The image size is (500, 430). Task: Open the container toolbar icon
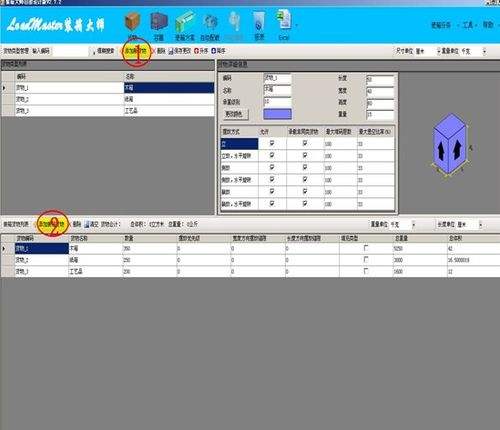point(159,22)
